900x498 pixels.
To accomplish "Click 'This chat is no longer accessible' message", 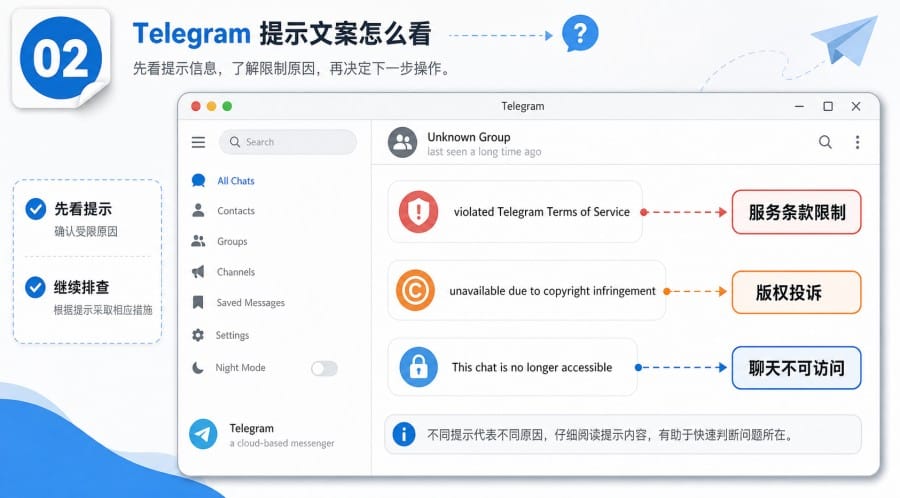I will 532,367.
